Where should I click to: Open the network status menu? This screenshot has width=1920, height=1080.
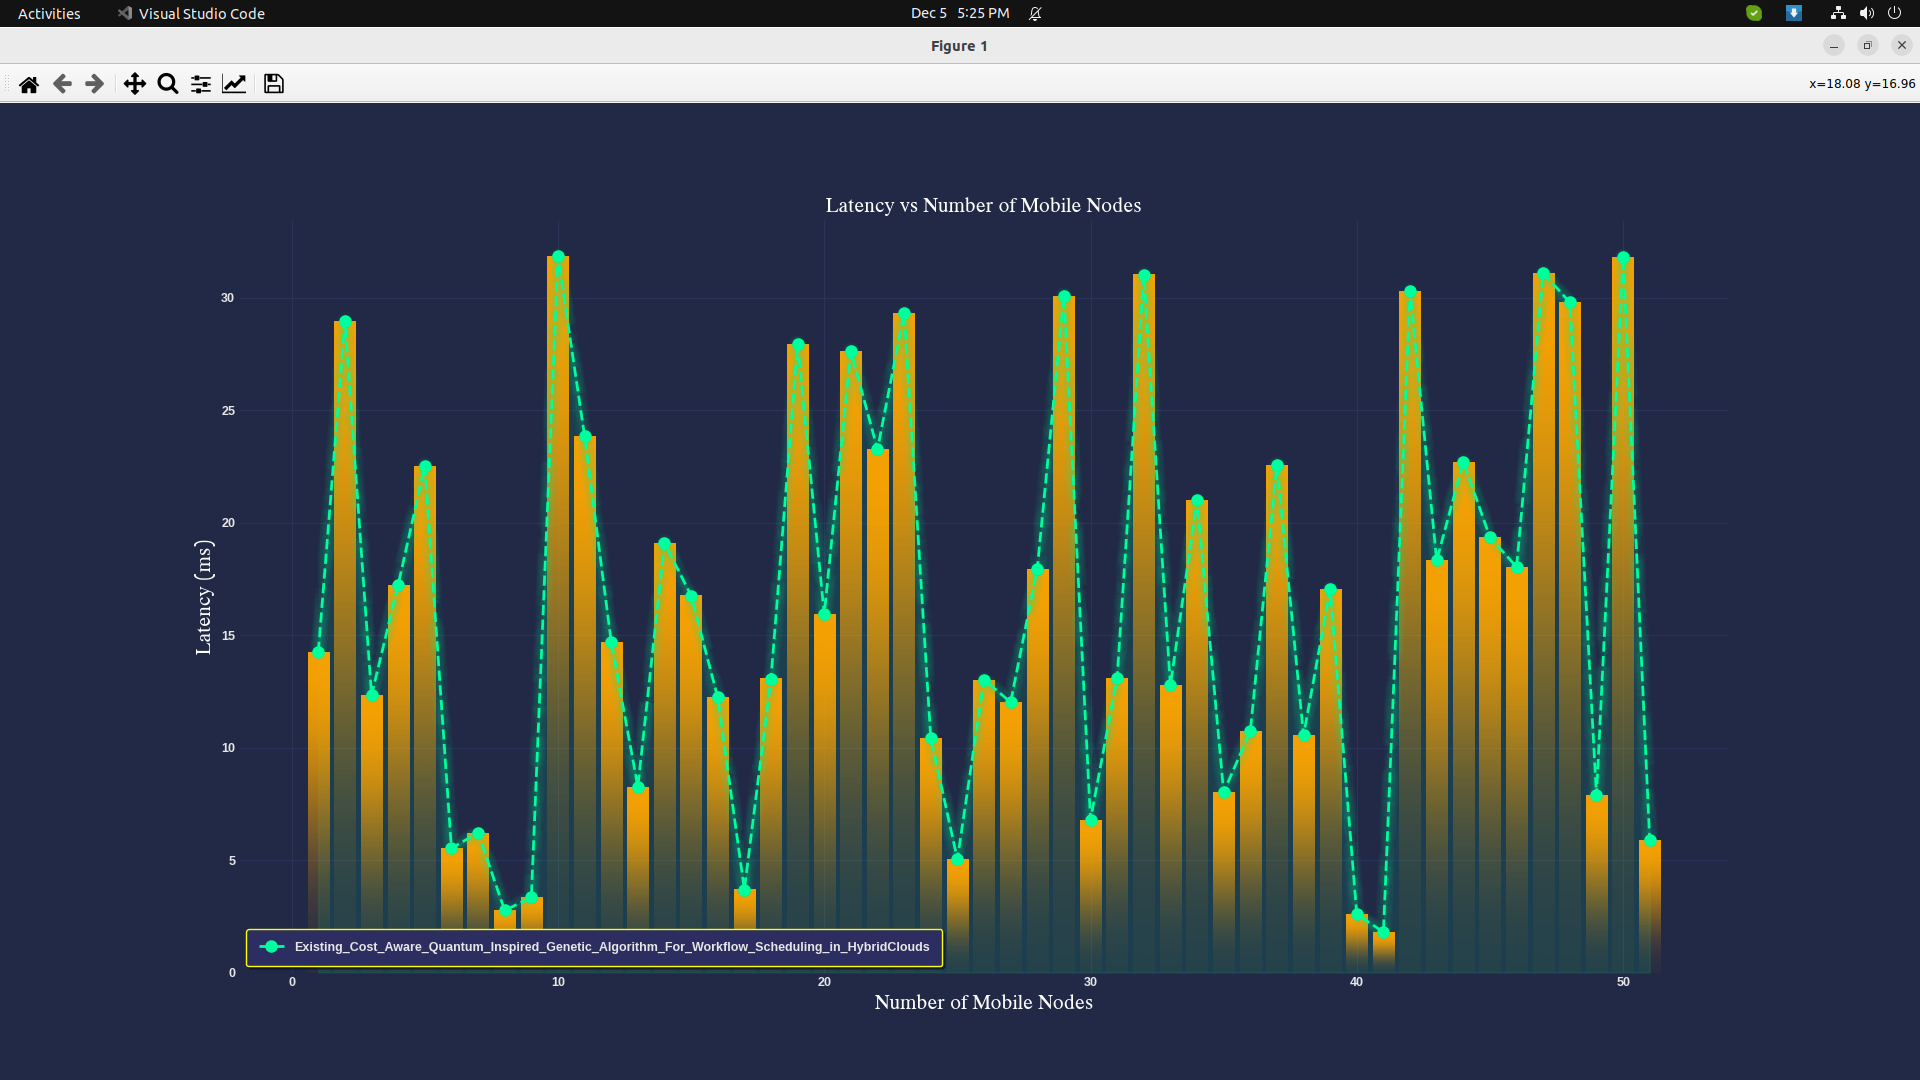(x=1838, y=13)
